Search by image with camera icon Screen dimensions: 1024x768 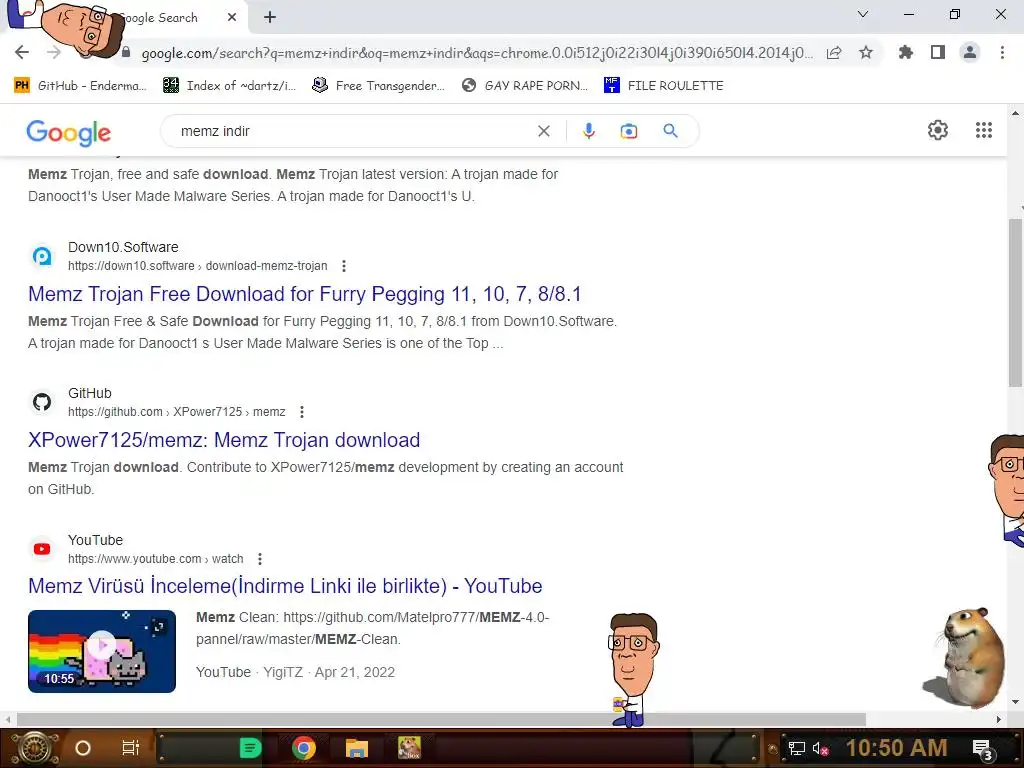(629, 131)
